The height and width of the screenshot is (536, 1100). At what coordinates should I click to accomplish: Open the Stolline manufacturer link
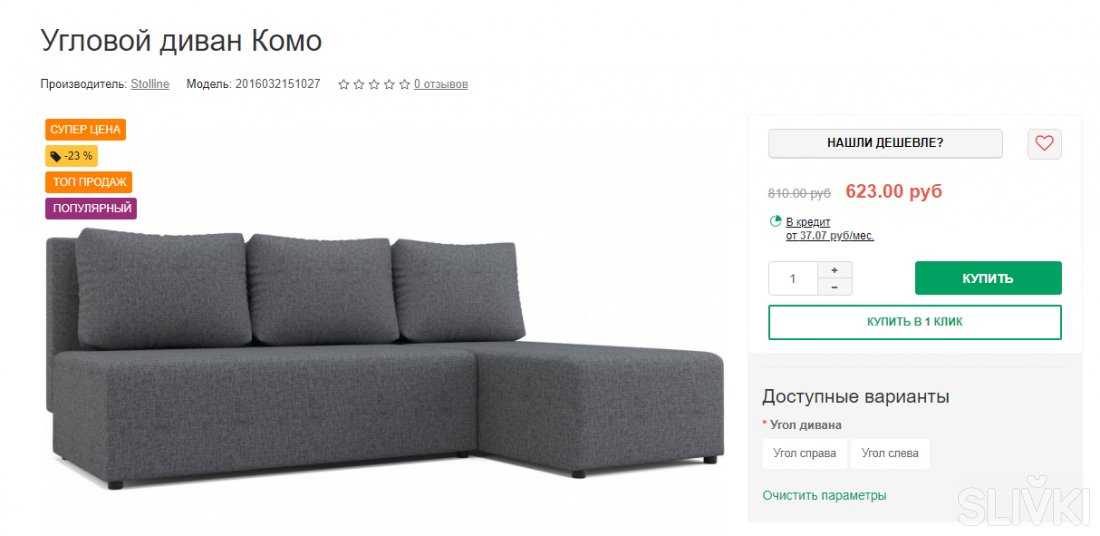pyautogui.click(x=150, y=84)
